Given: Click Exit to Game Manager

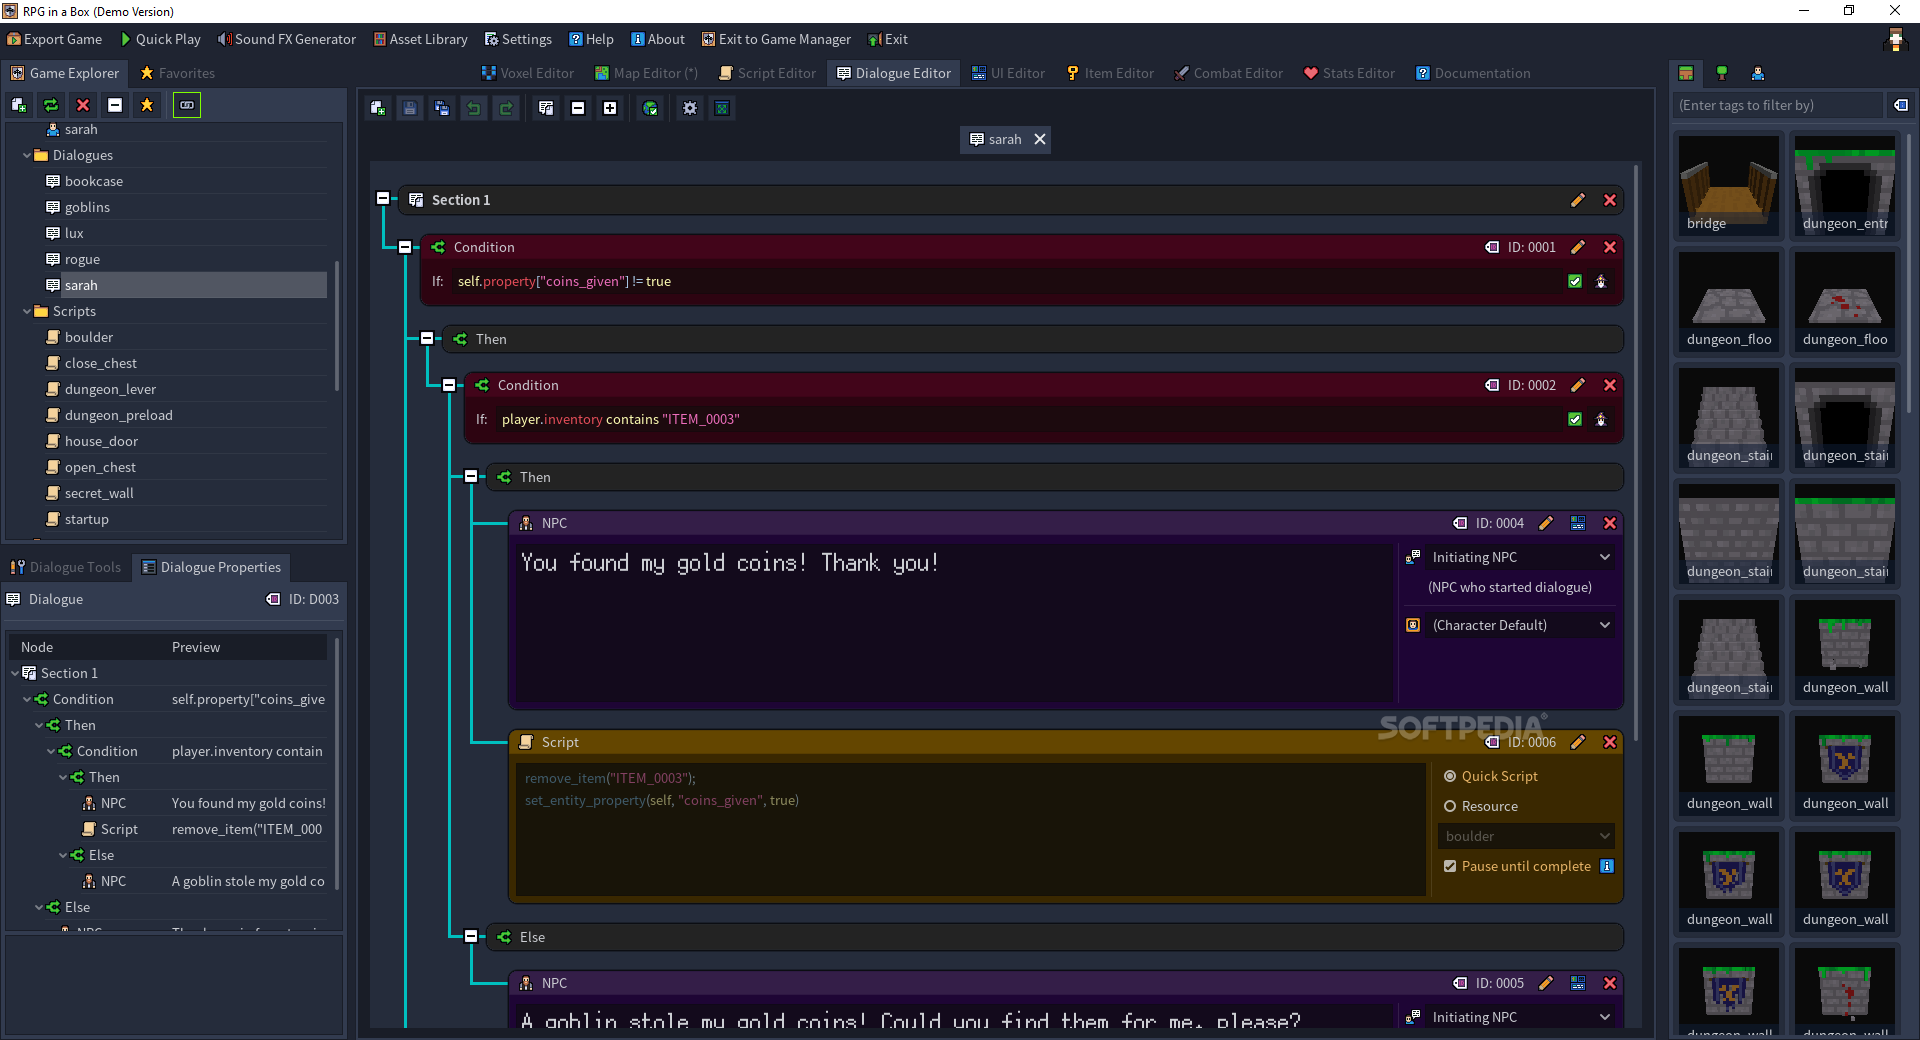Looking at the screenshot, I should [x=776, y=39].
